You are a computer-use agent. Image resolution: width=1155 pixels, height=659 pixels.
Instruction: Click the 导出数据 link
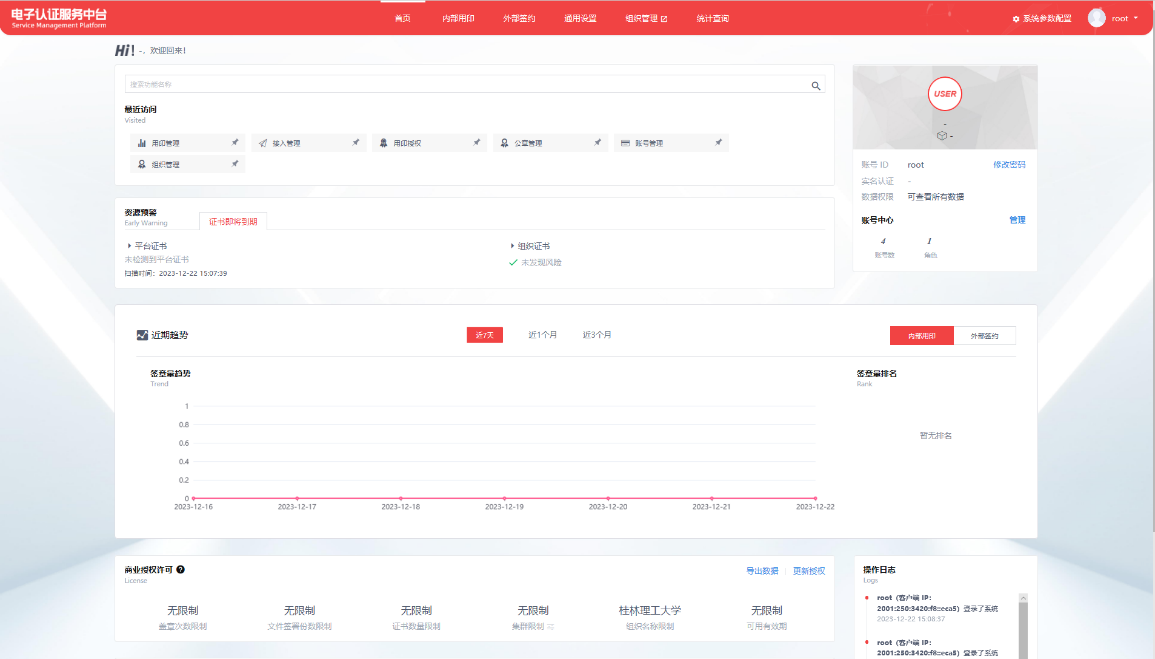[x=762, y=571]
